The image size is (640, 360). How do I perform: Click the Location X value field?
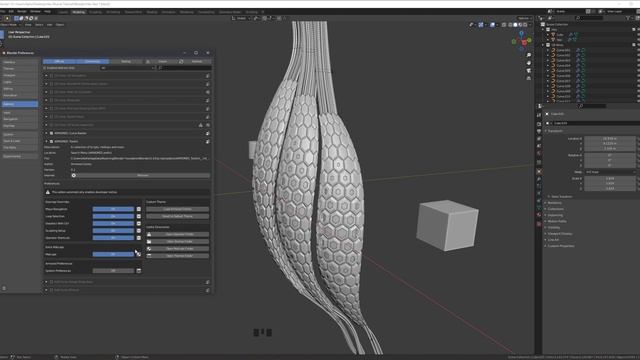[610, 139]
